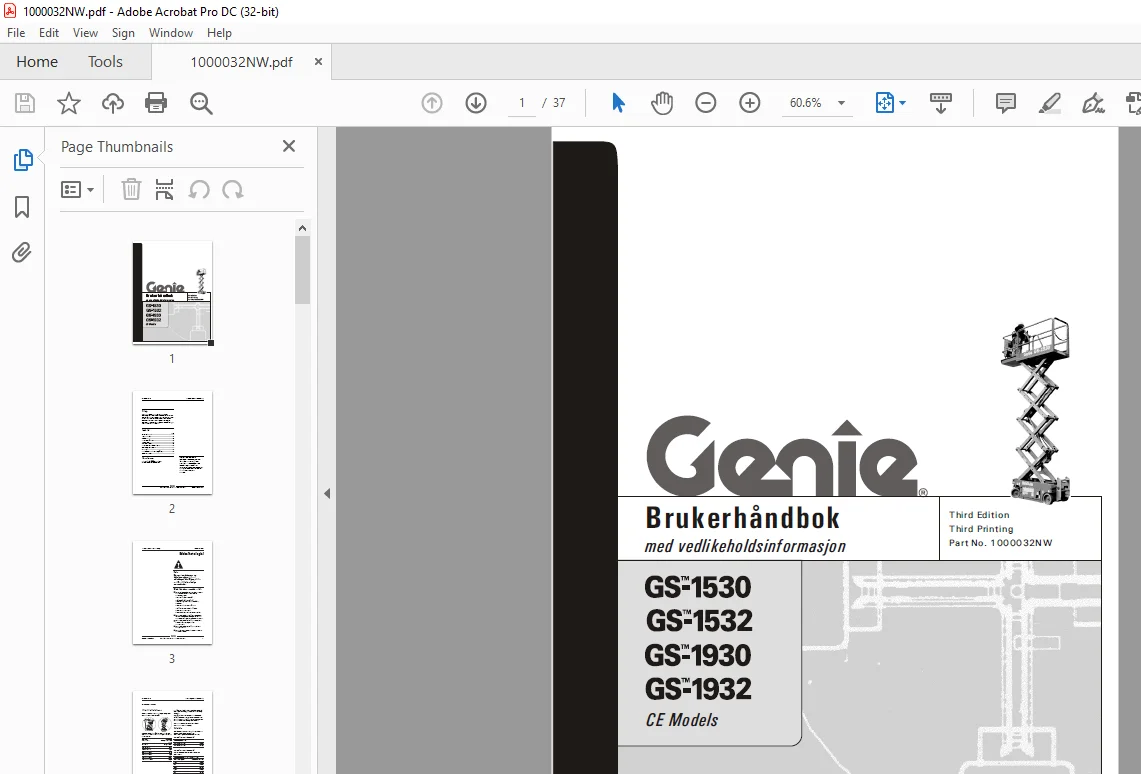Choose the selection arrow tool

pyautogui.click(x=618, y=103)
